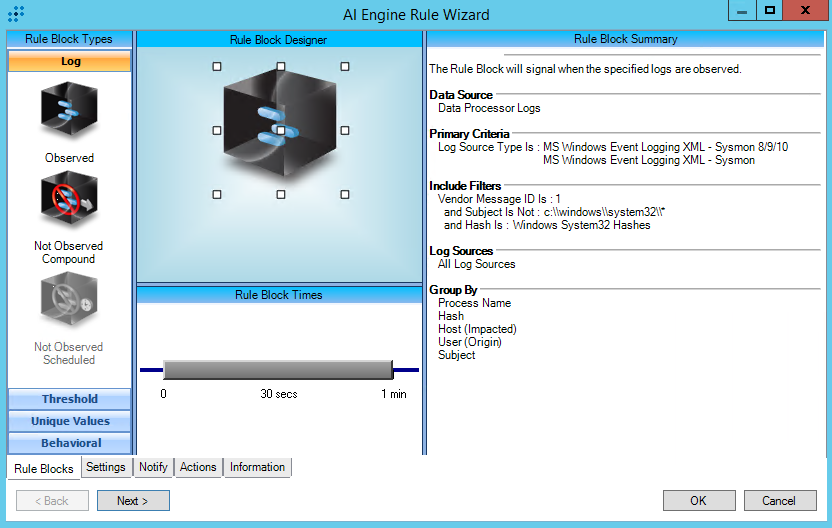The image size is (832, 528).
Task: Click the Cancel button
Action: coord(779,501)
